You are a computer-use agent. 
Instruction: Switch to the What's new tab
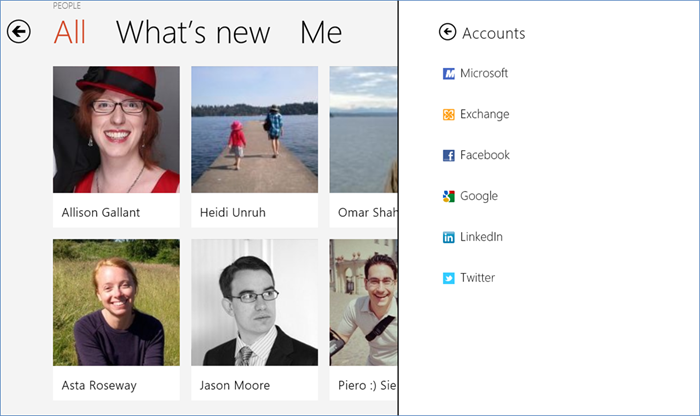click(193, 32)
